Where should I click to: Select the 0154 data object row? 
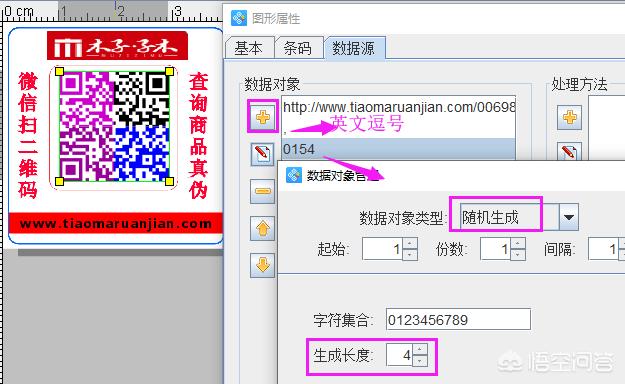point(398,149)
